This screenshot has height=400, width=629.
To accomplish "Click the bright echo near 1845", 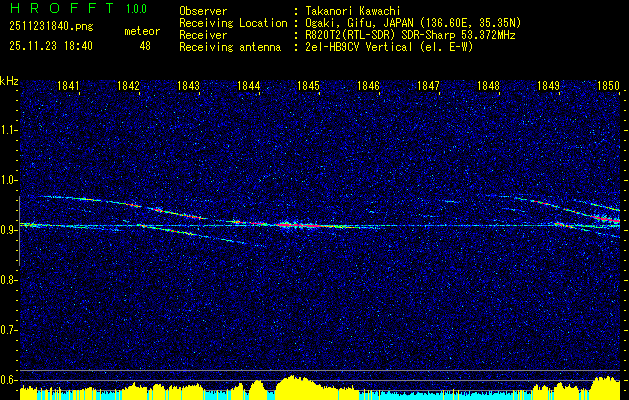I will tap(296, 225).
